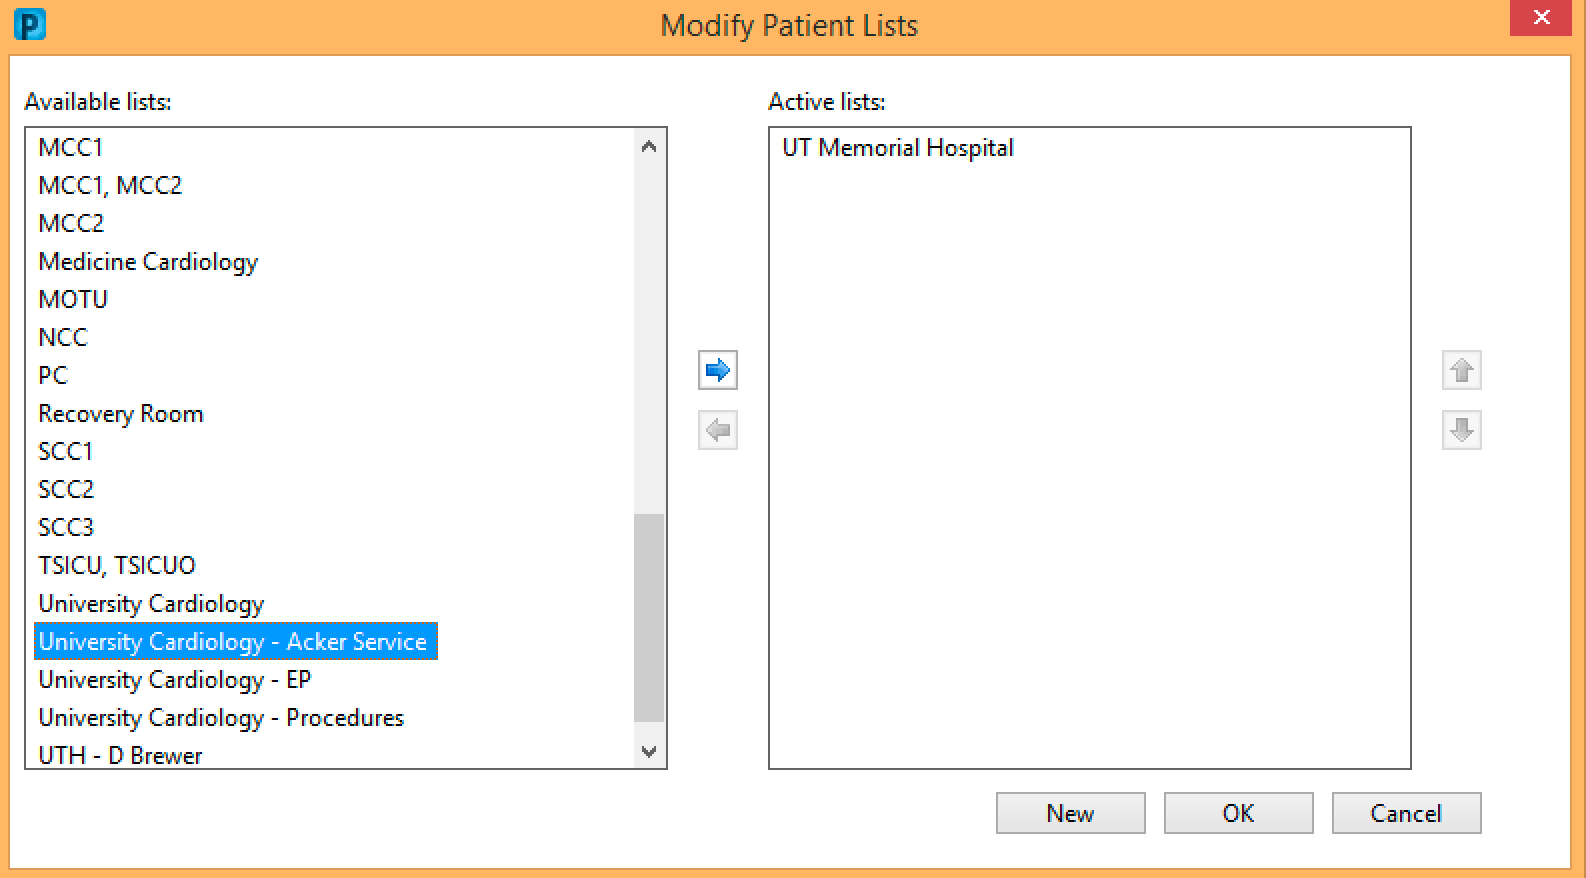Click the move down arrow icon
This screenshot has height=878, width=1586.
point(1462,431)
